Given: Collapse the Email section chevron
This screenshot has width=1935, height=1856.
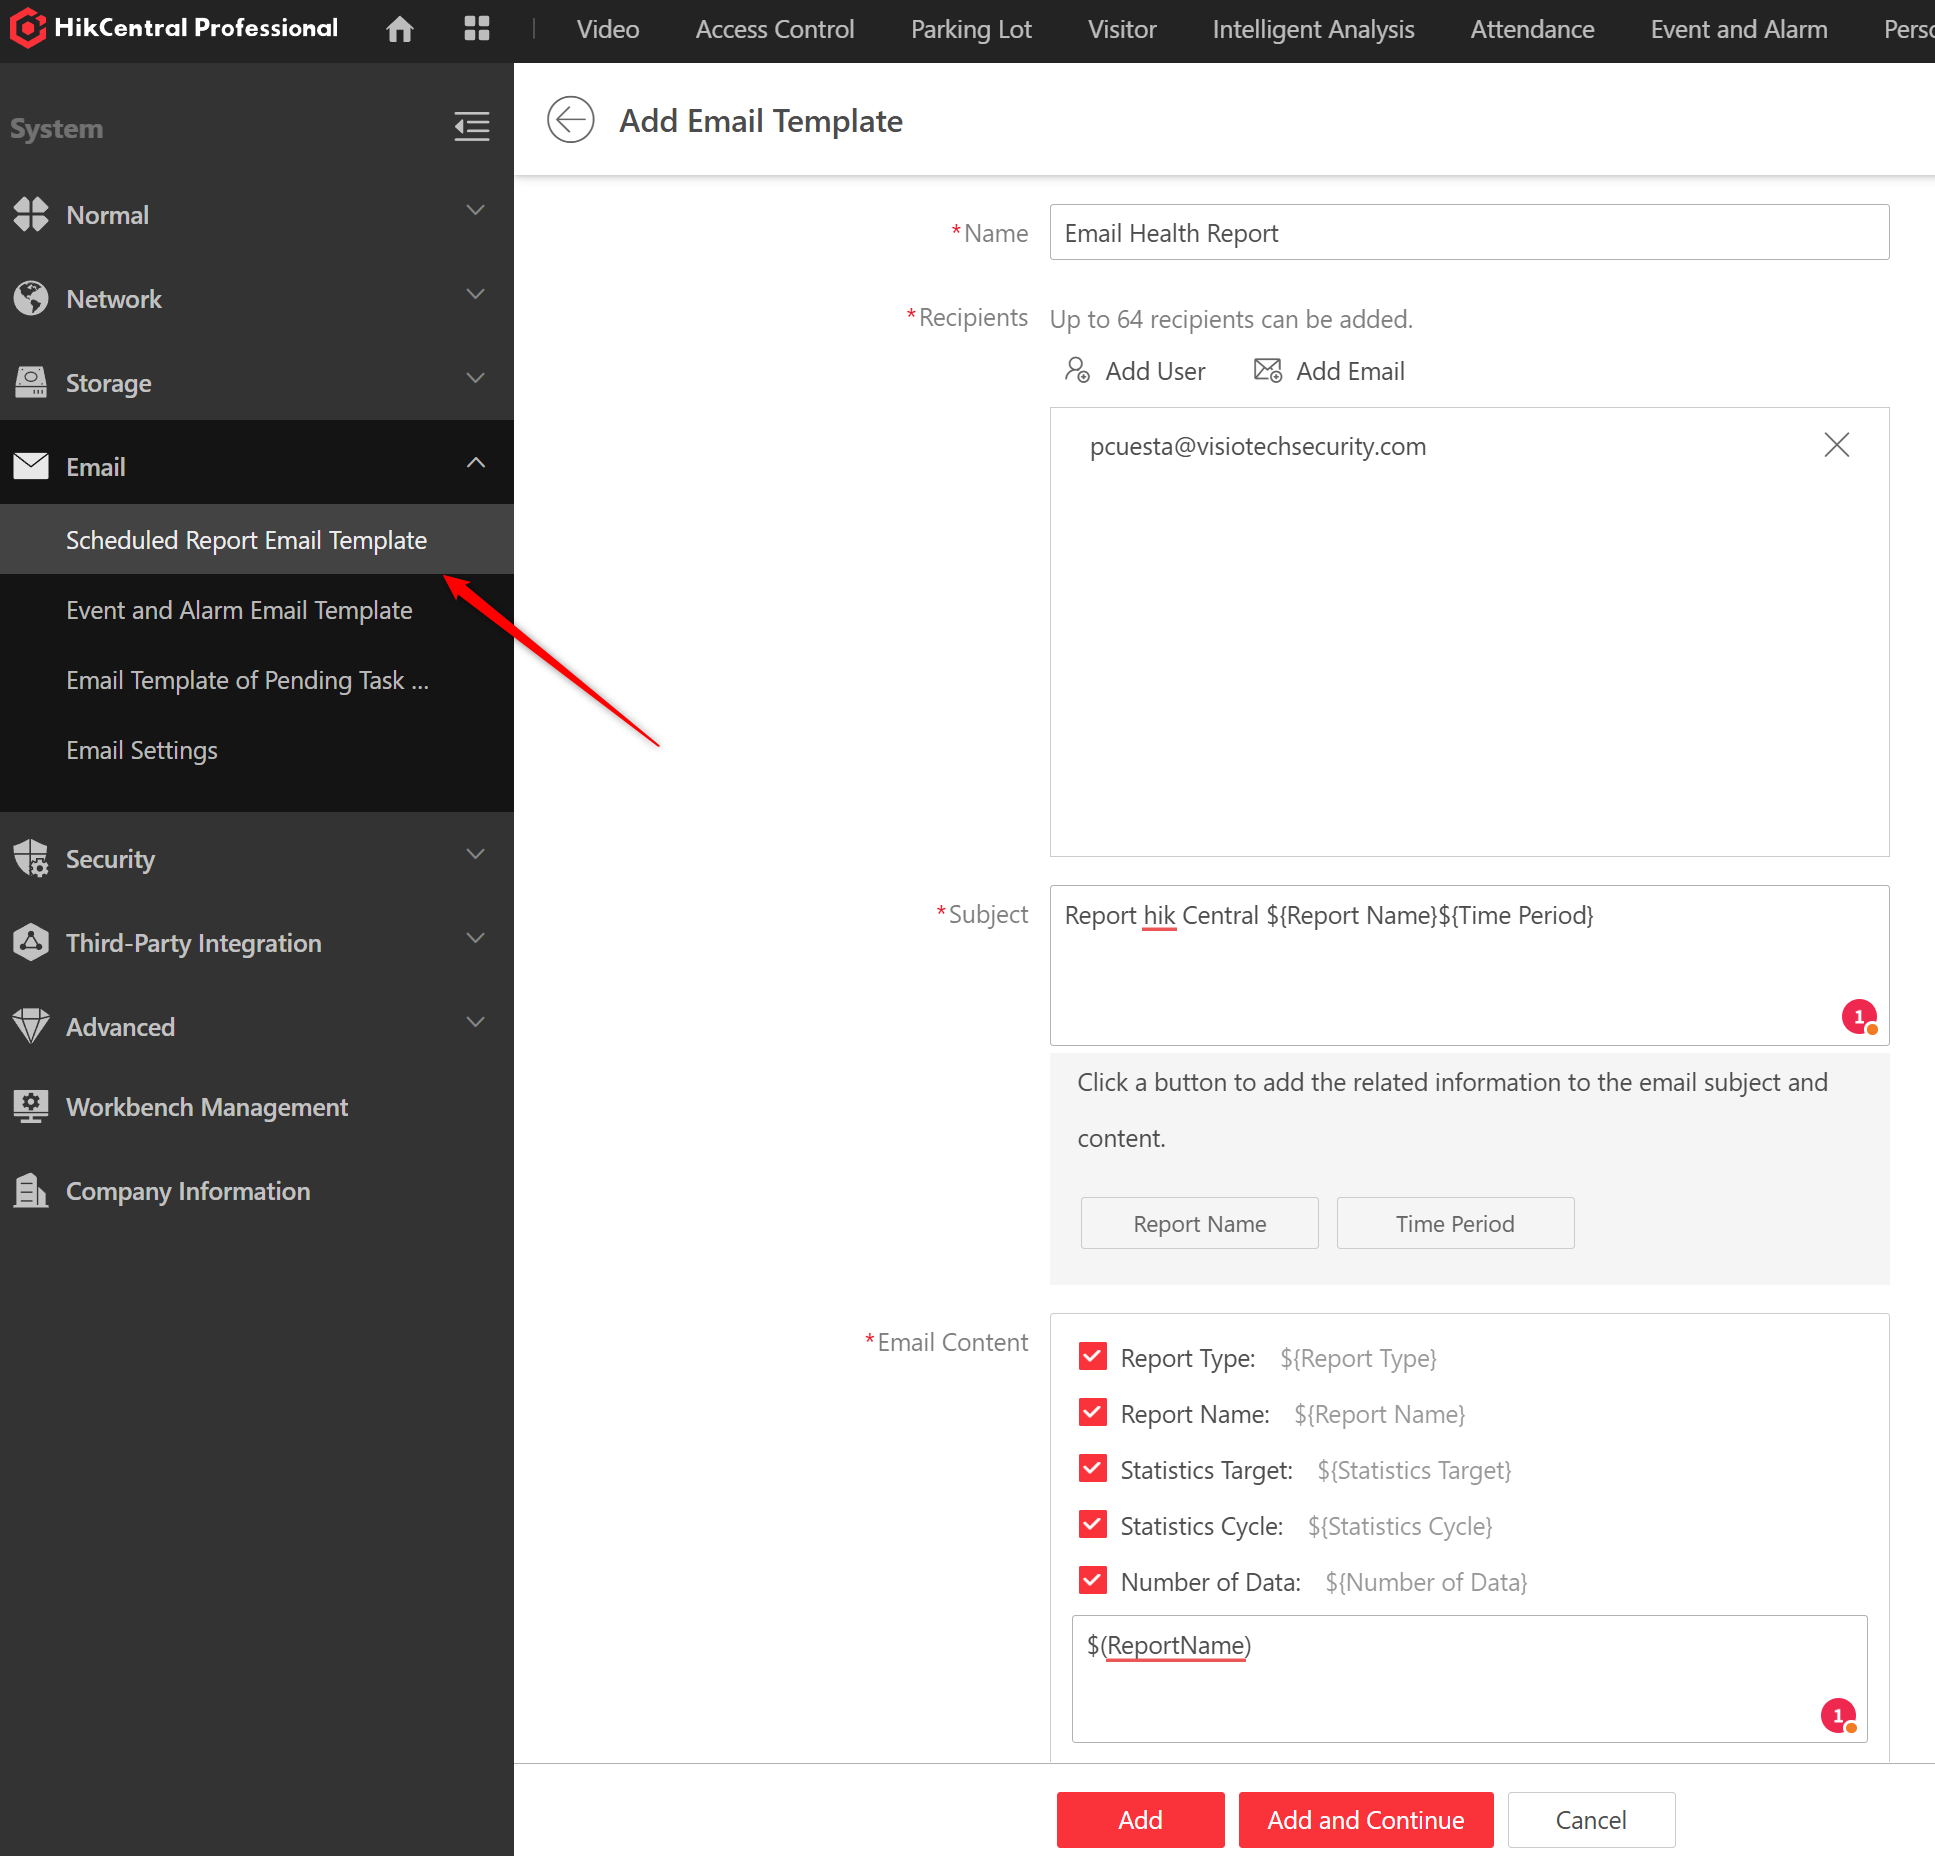Looking at the screenshot, I should pyautogui.click(x=476, y=462).
